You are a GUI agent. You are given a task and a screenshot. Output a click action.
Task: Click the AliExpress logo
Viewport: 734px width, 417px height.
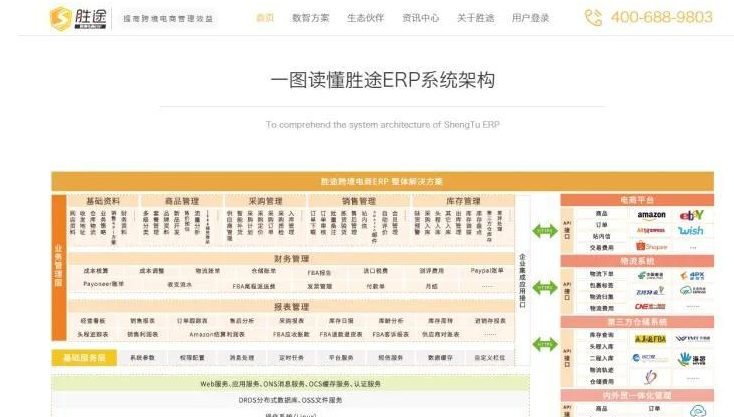[651, 230]
